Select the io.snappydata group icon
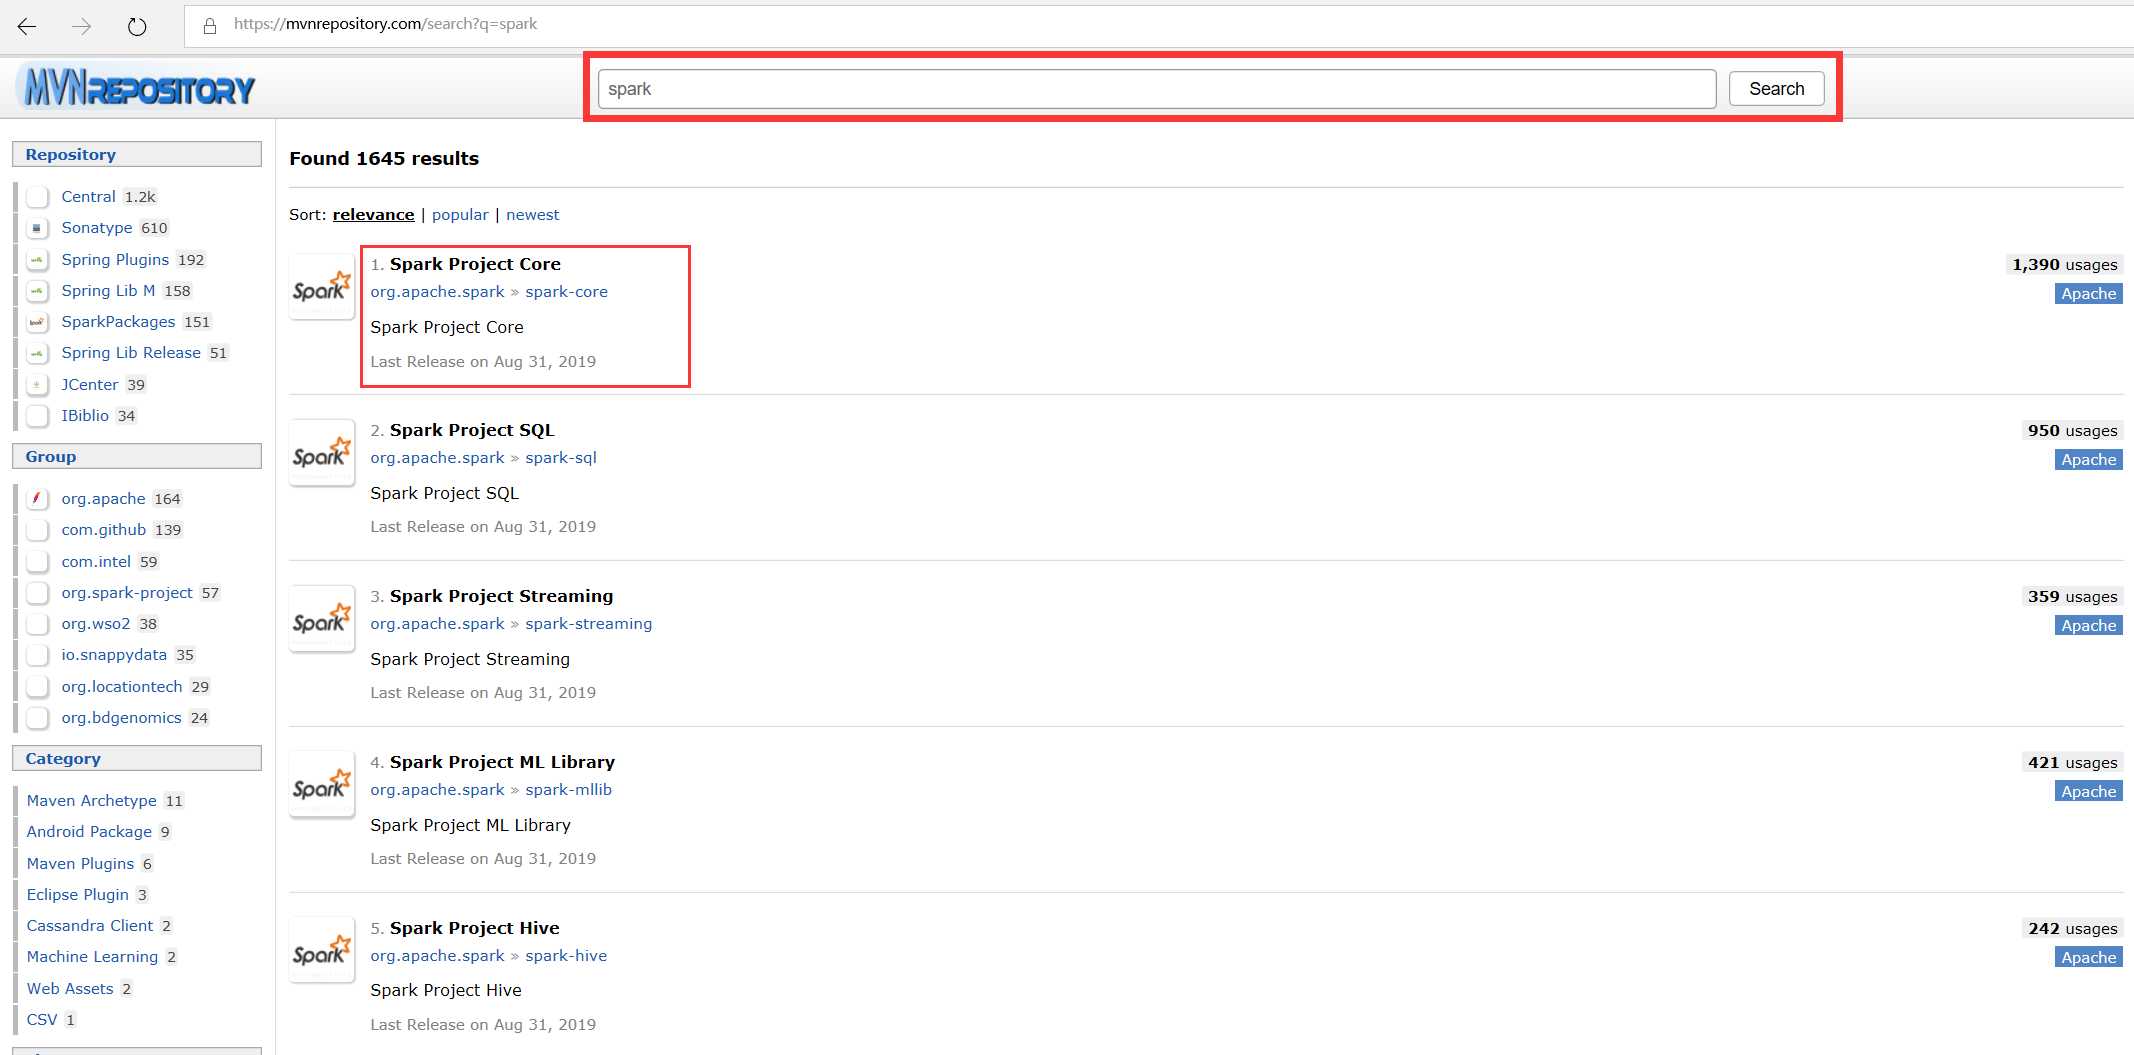The image size is (2134, 1055). [37, 655]
